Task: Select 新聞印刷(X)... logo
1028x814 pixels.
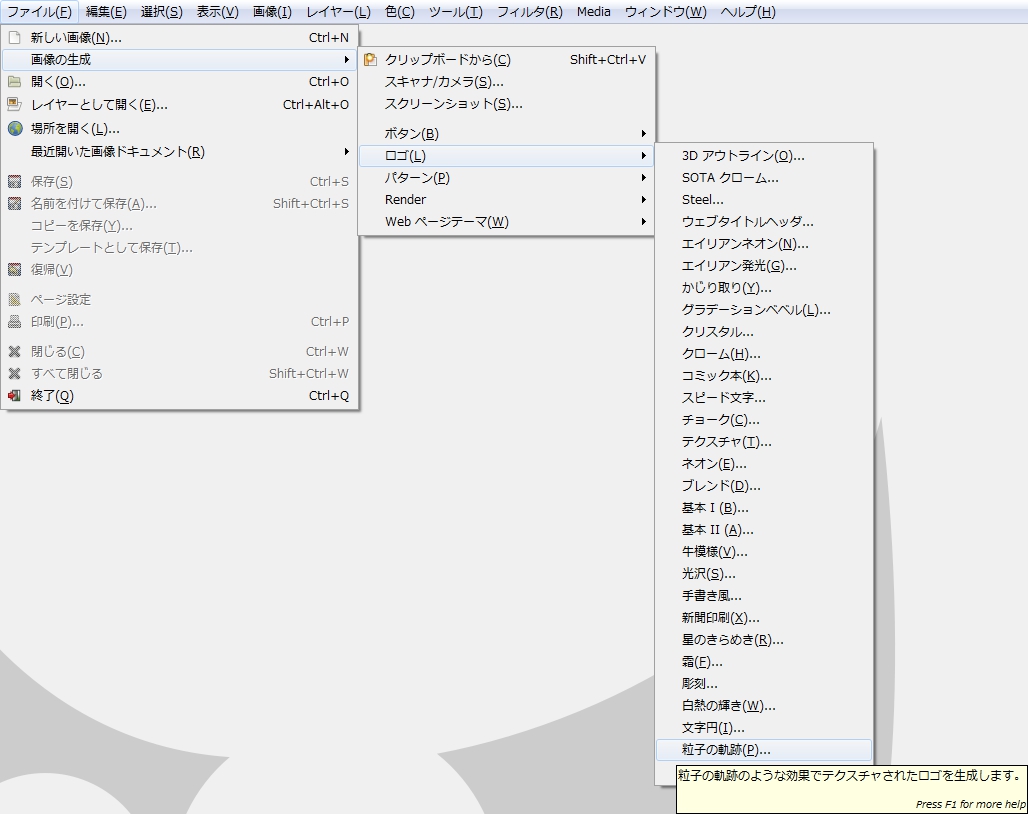Action: coord(764,617)
